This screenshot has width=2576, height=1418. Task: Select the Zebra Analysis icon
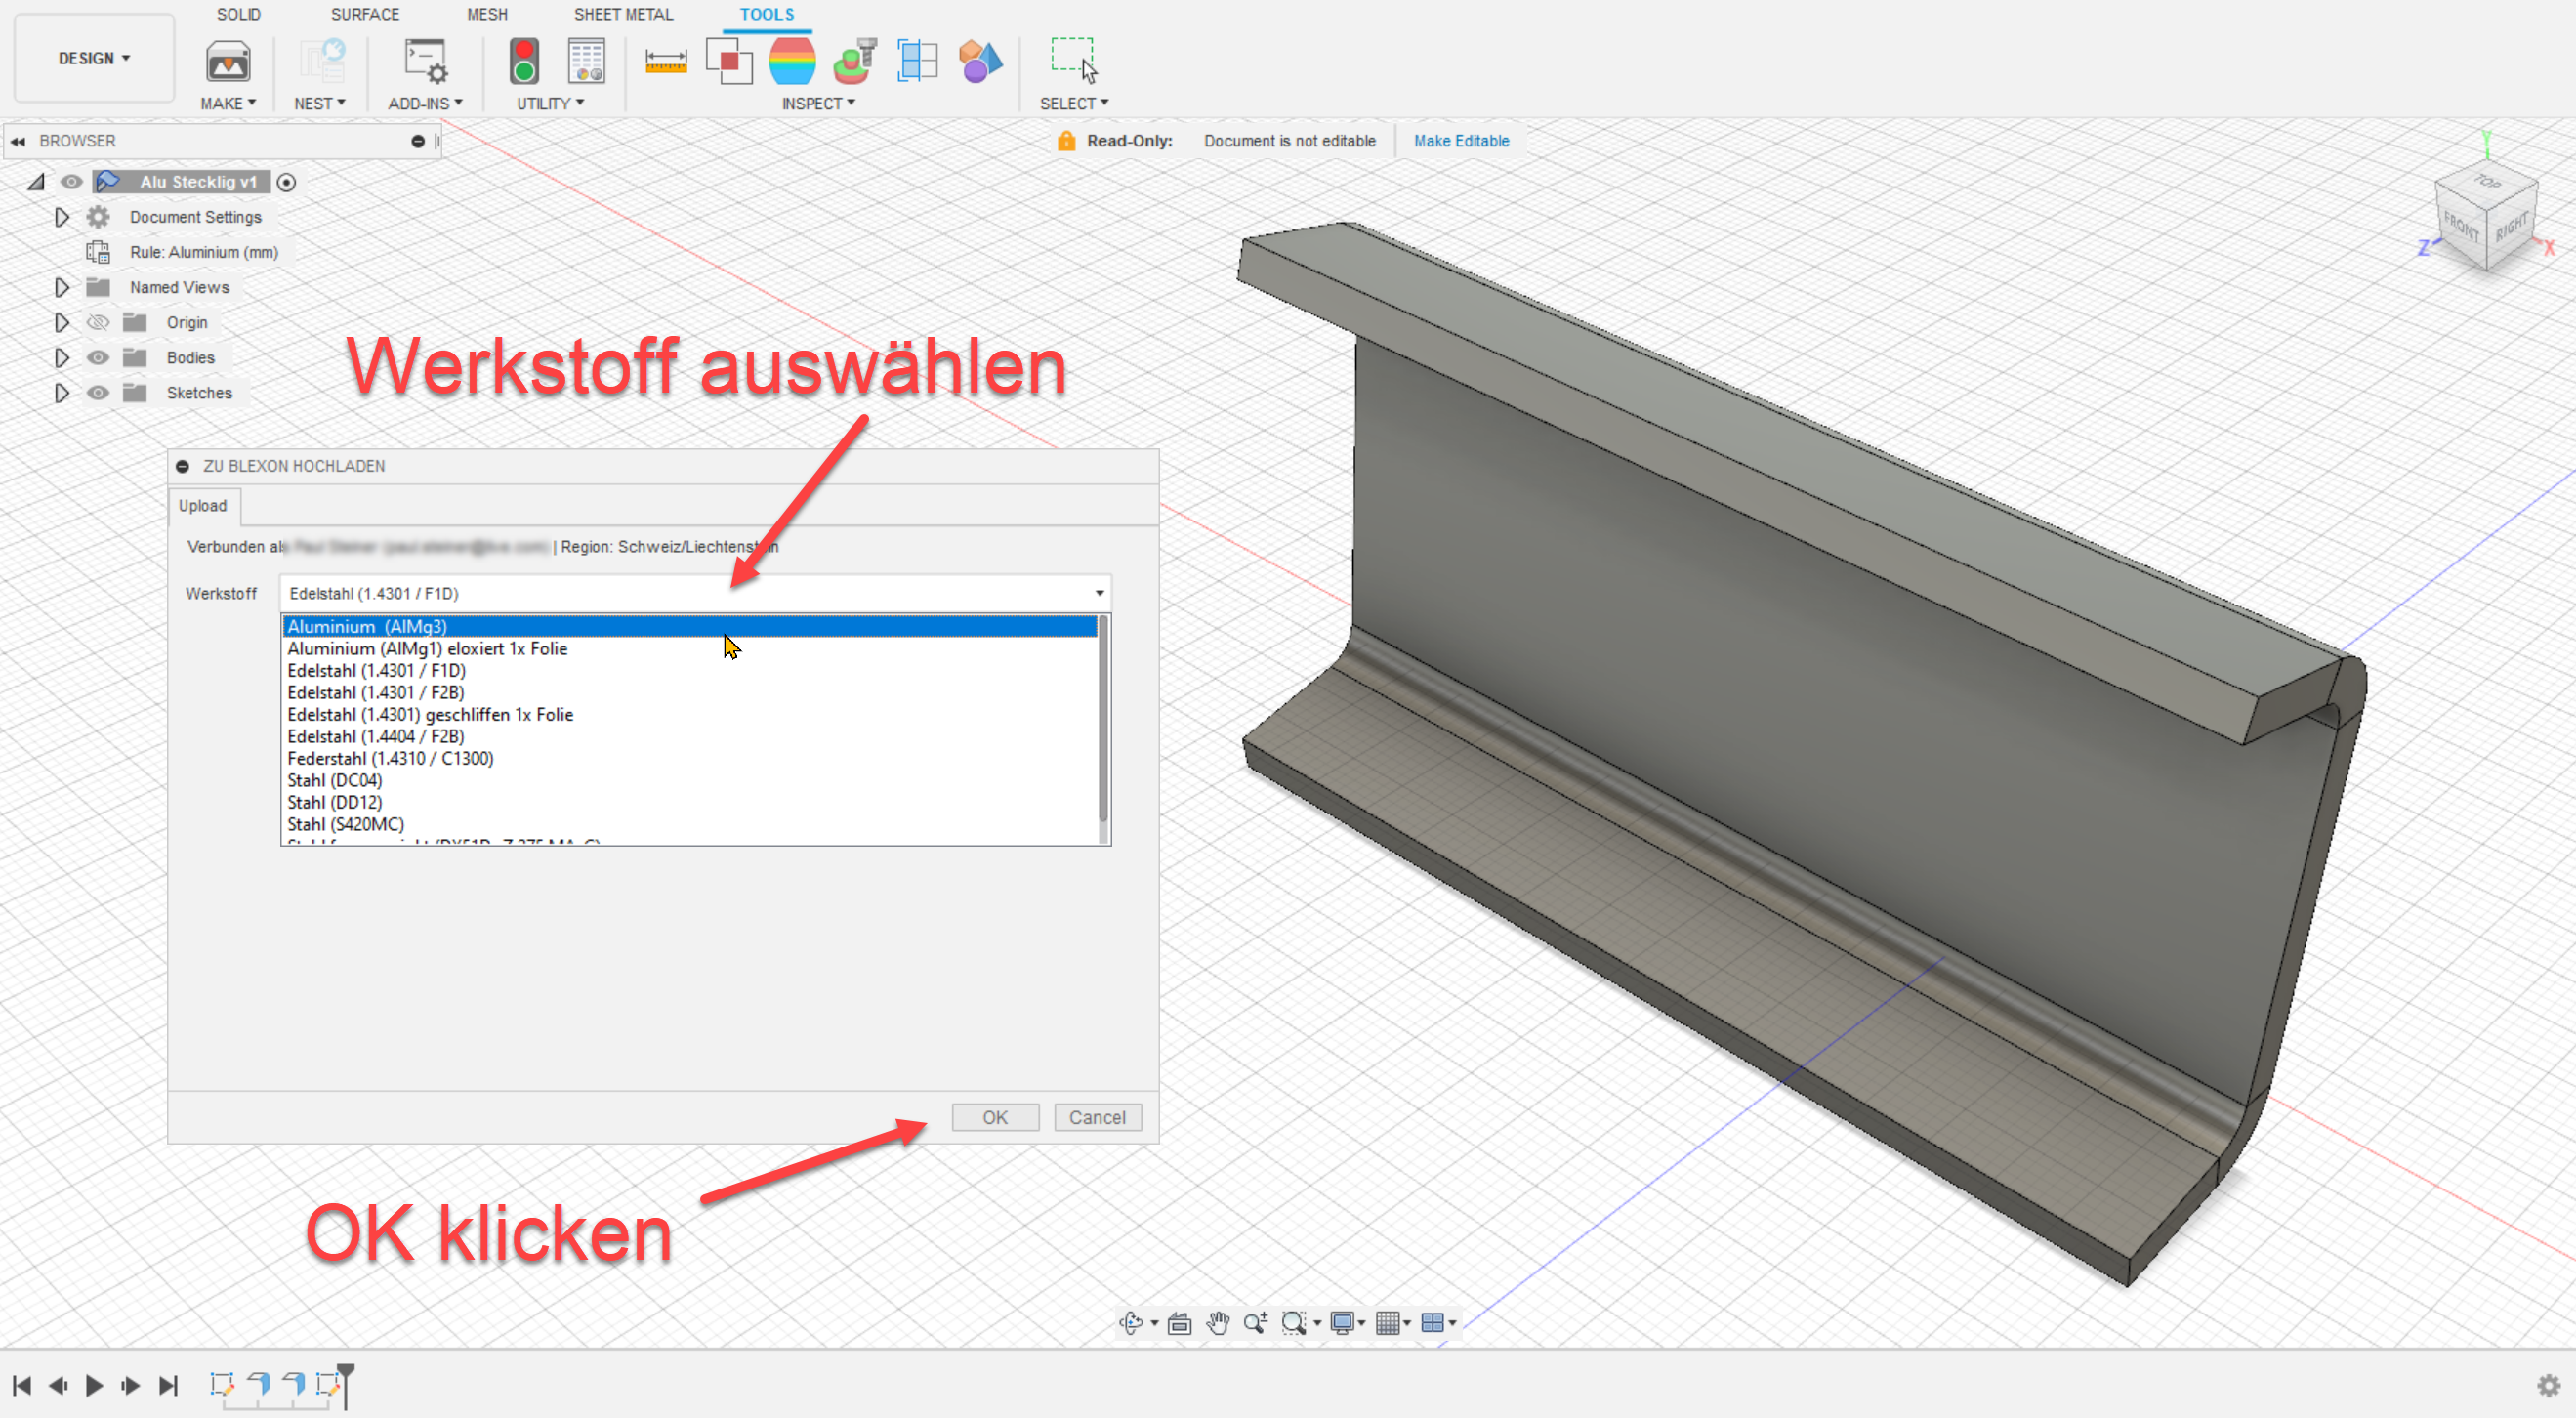point(792,62)
